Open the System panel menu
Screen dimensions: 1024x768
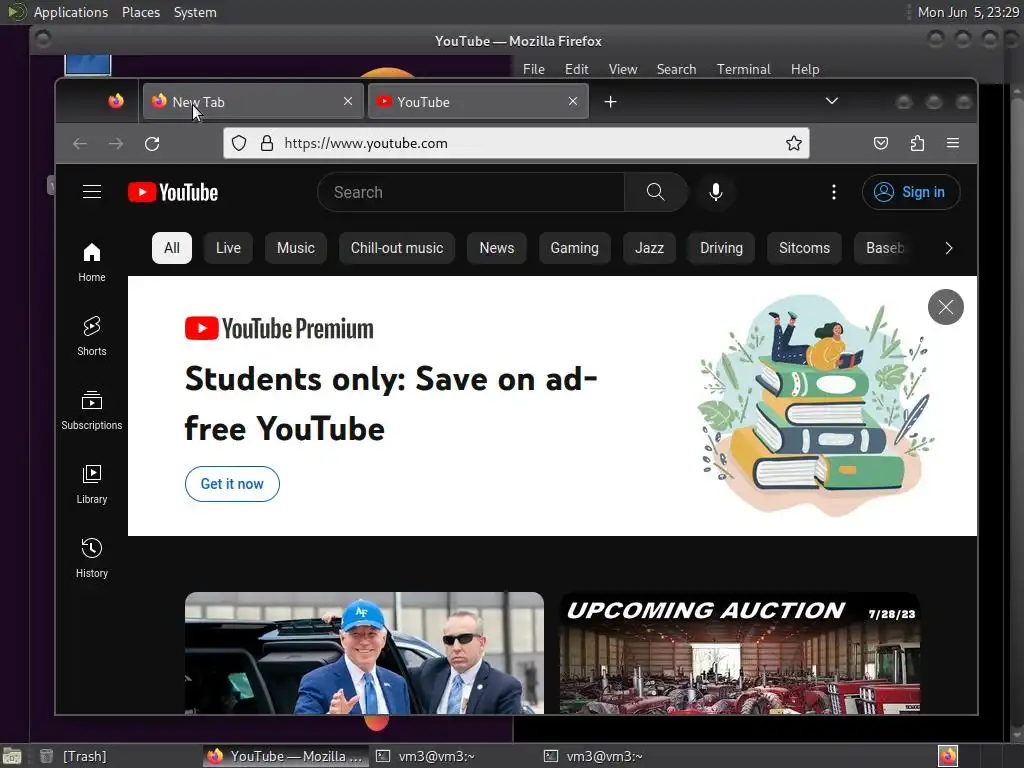click(195, 12)
